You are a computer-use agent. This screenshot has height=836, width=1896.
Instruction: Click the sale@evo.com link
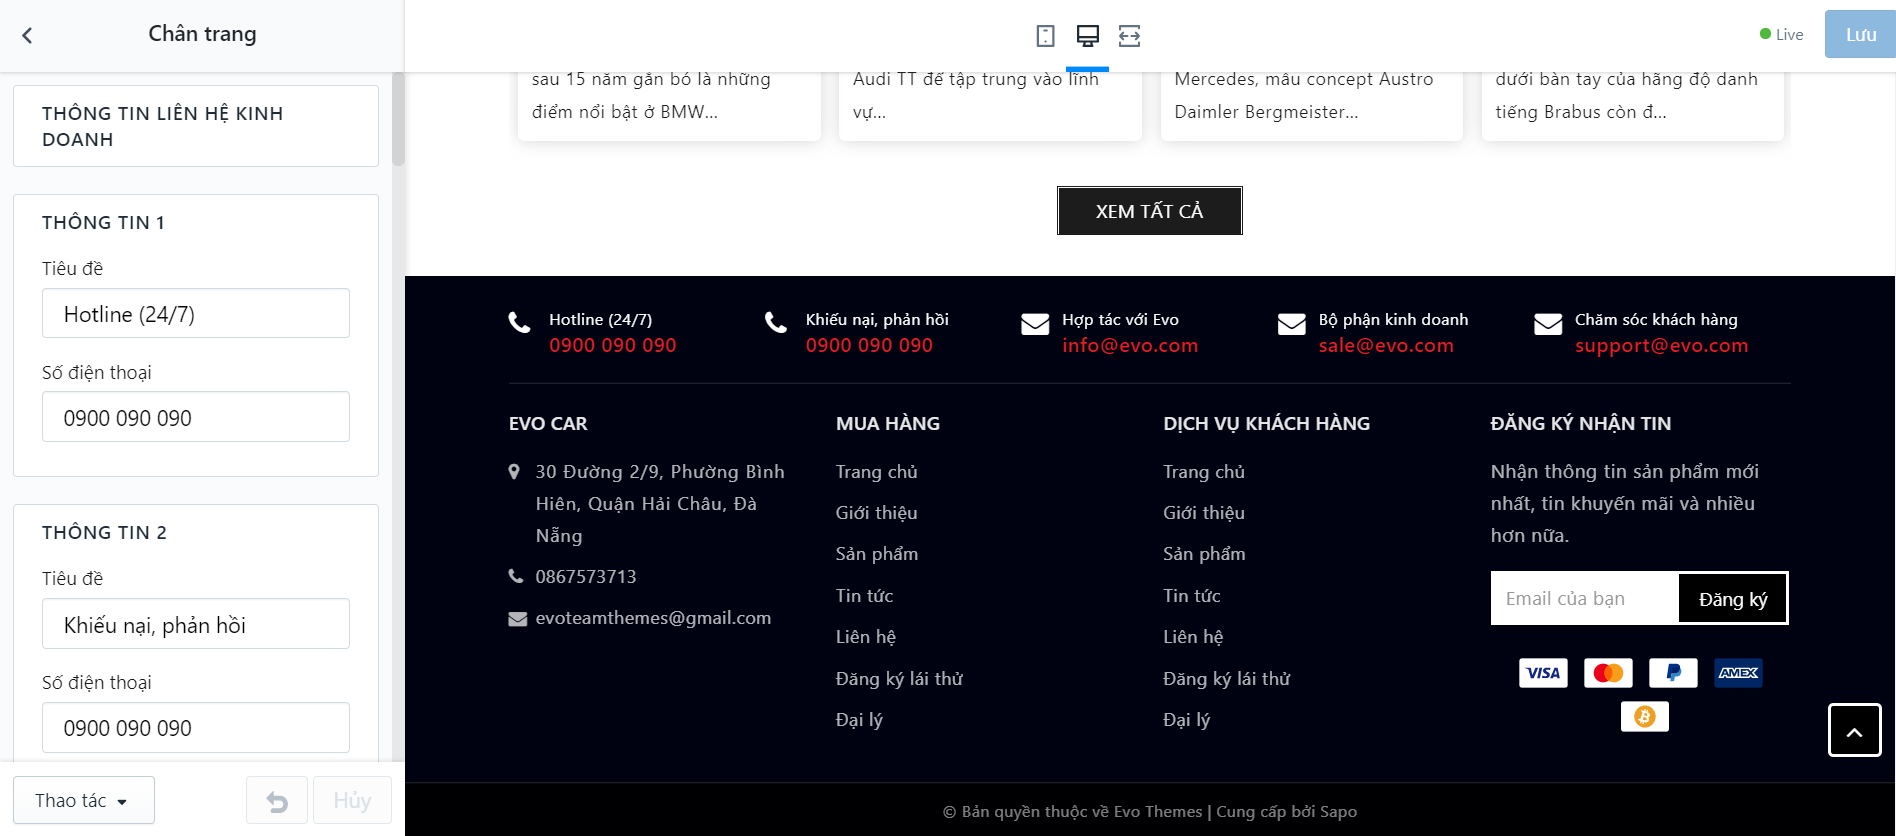[x=1386, y=345]
